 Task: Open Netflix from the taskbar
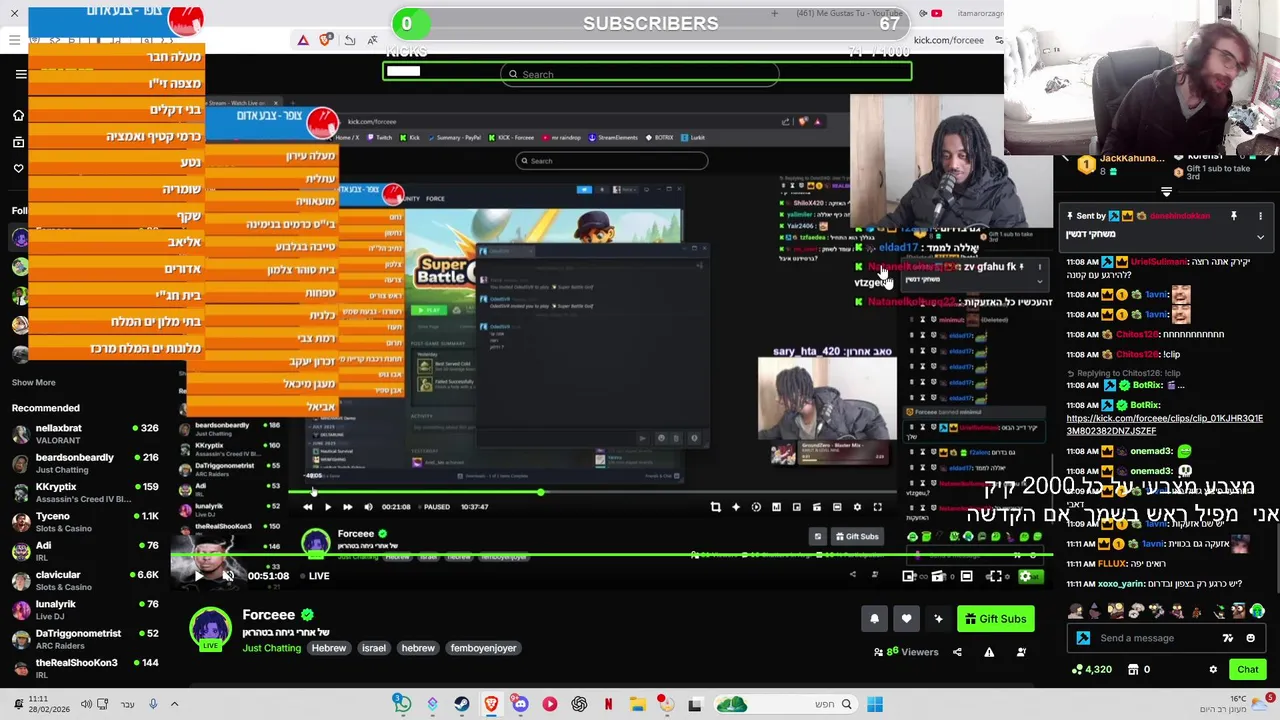coord(608,705)
